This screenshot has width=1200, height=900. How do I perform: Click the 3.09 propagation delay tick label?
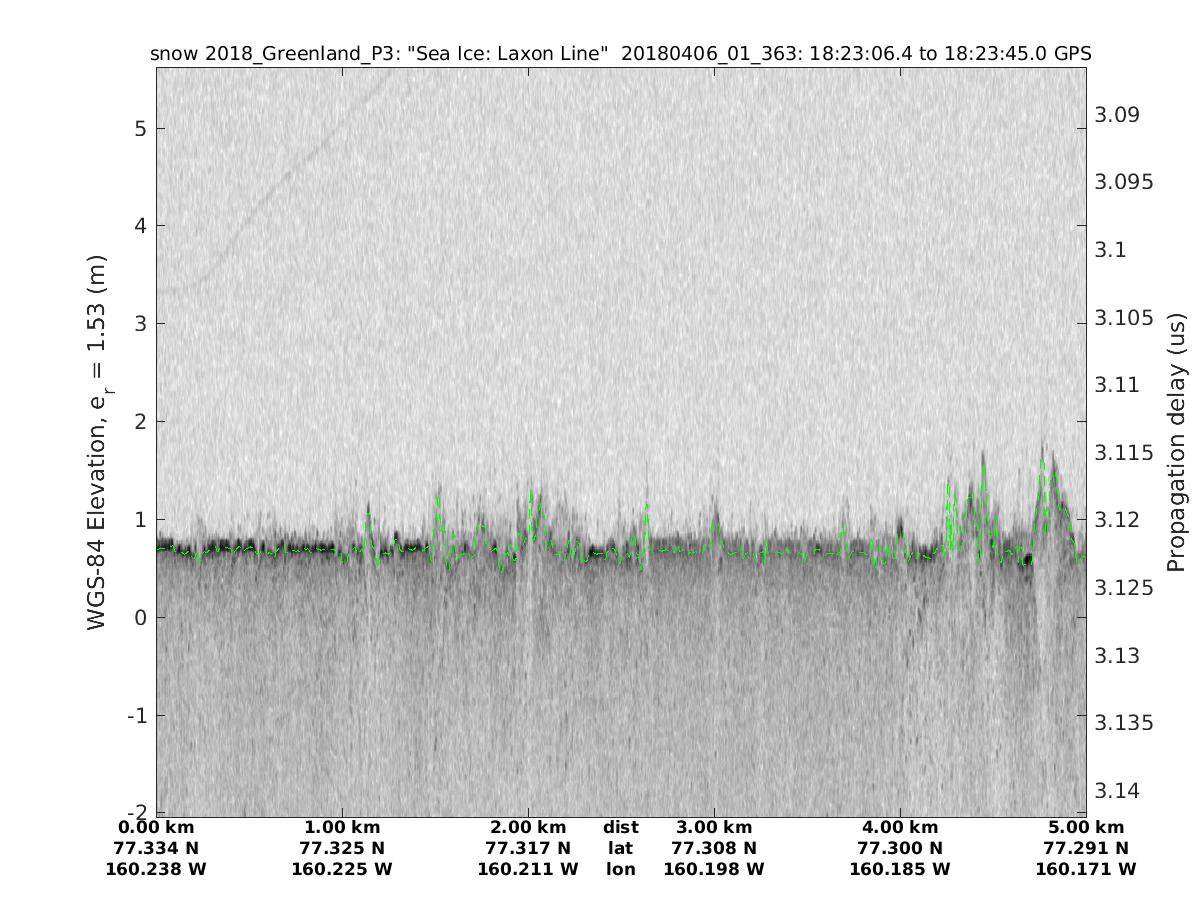point(1116,114)
